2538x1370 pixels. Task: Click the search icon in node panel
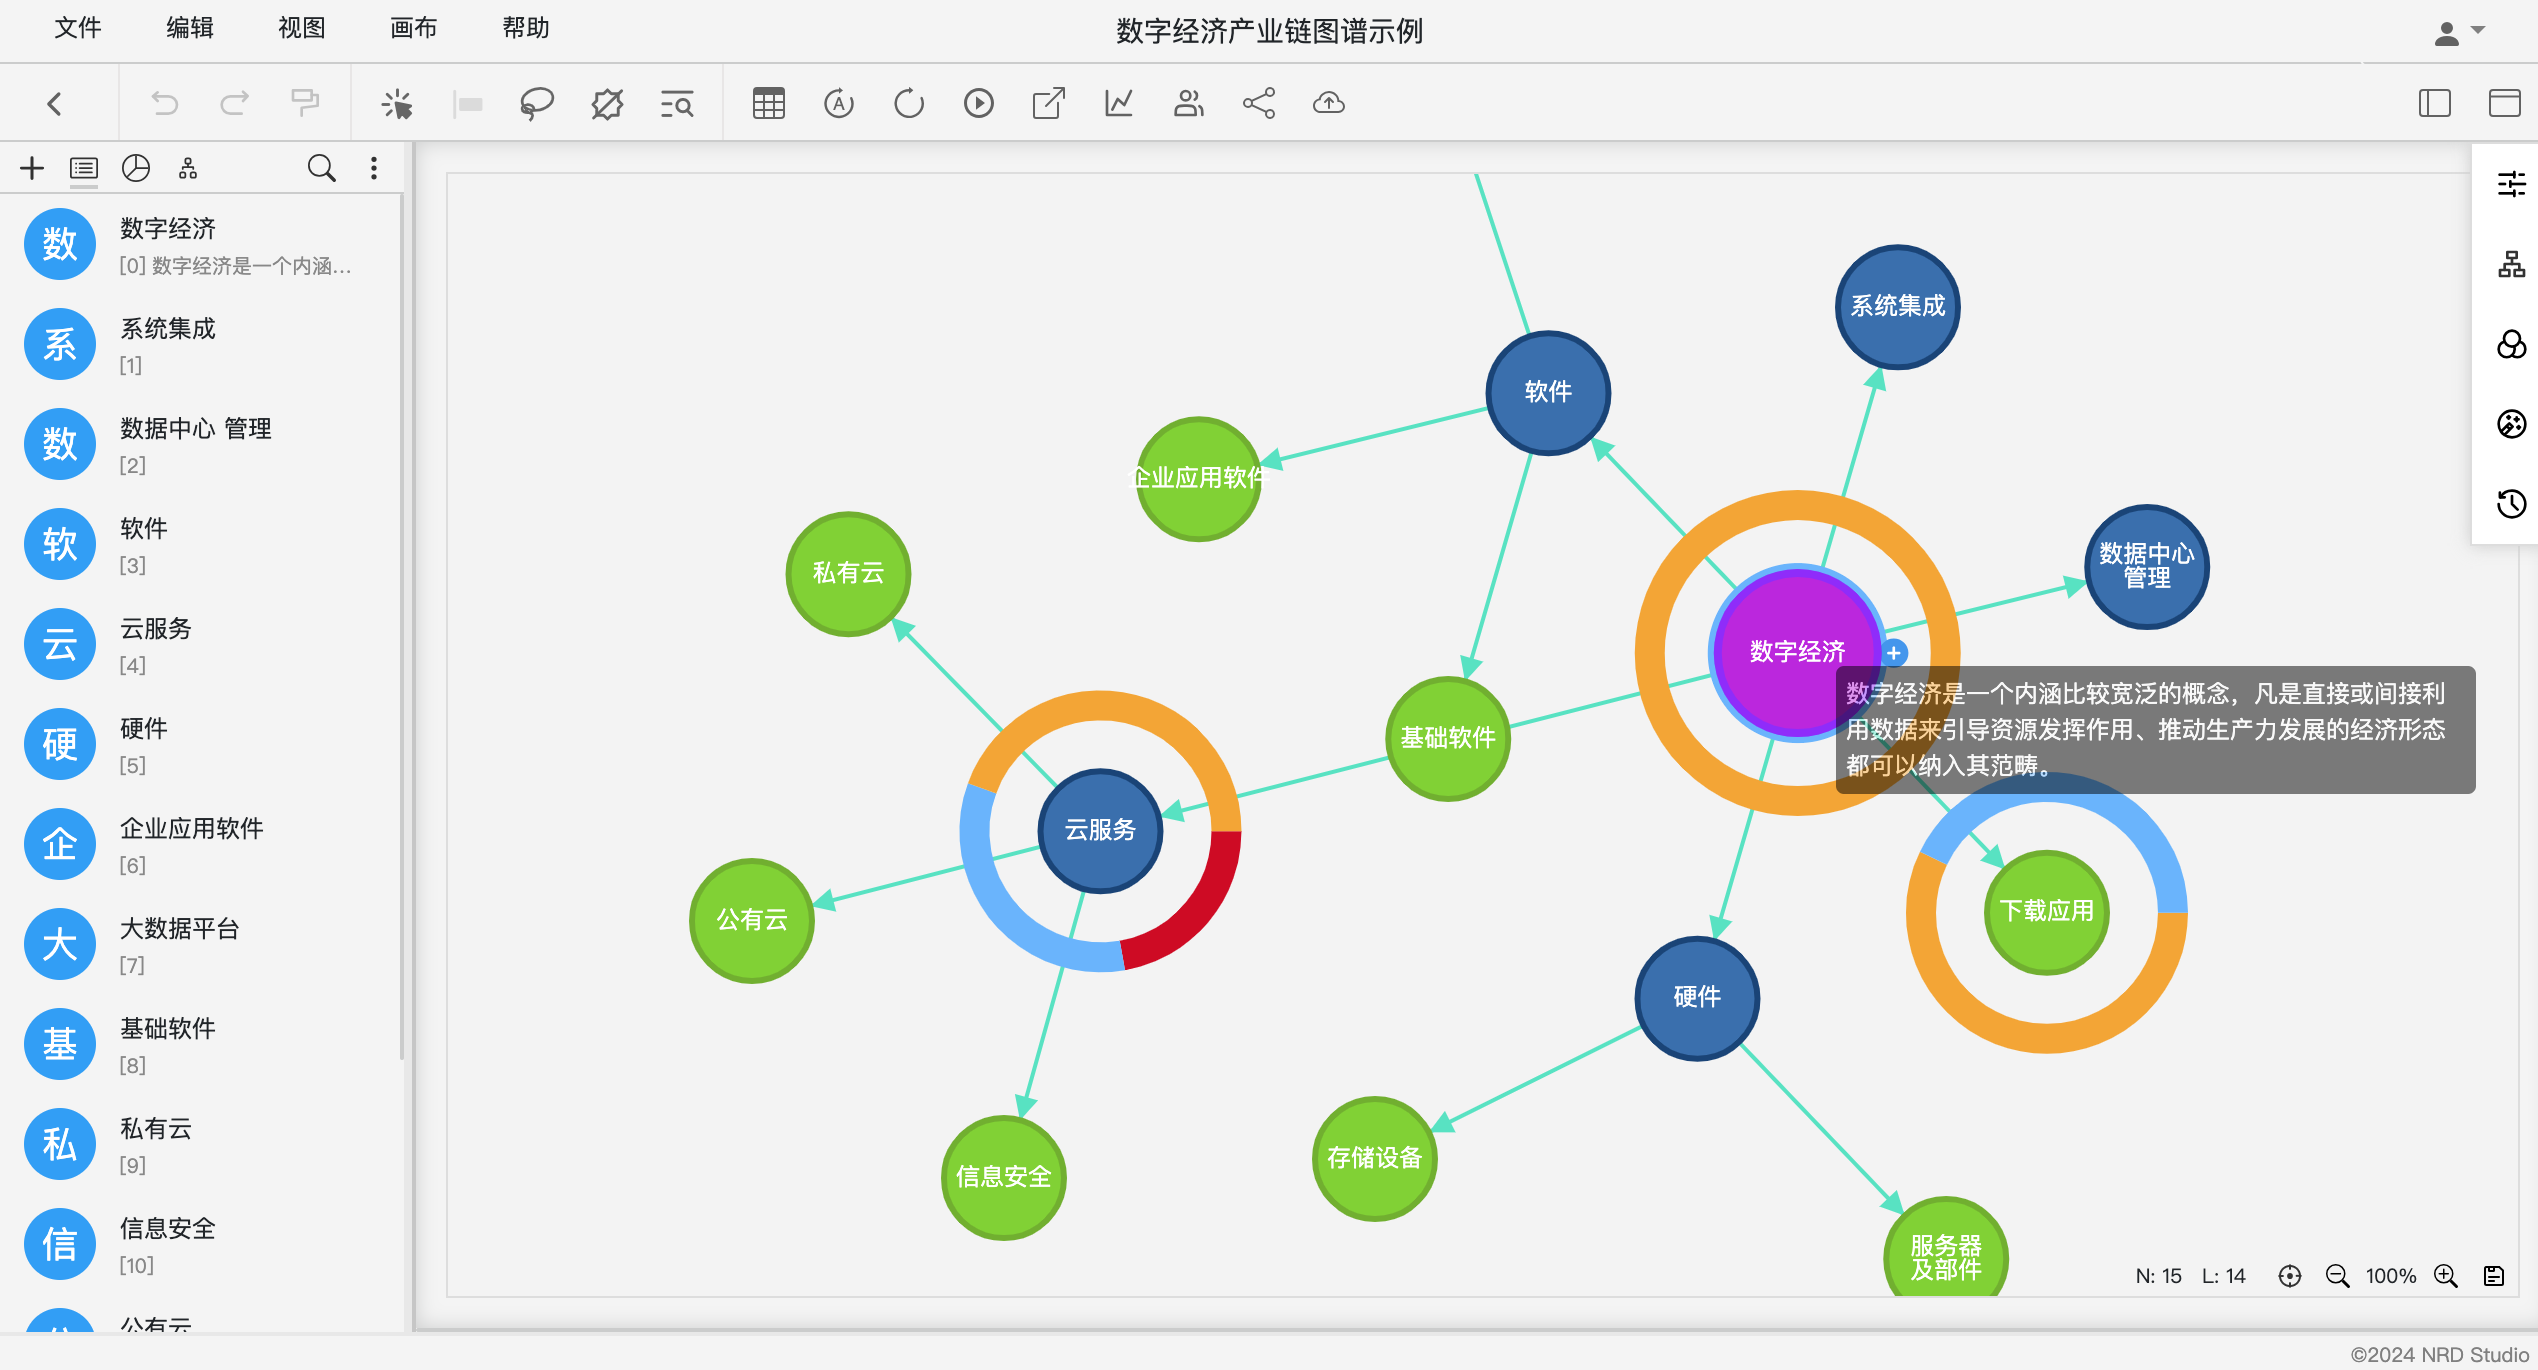[x=321, y=168]
